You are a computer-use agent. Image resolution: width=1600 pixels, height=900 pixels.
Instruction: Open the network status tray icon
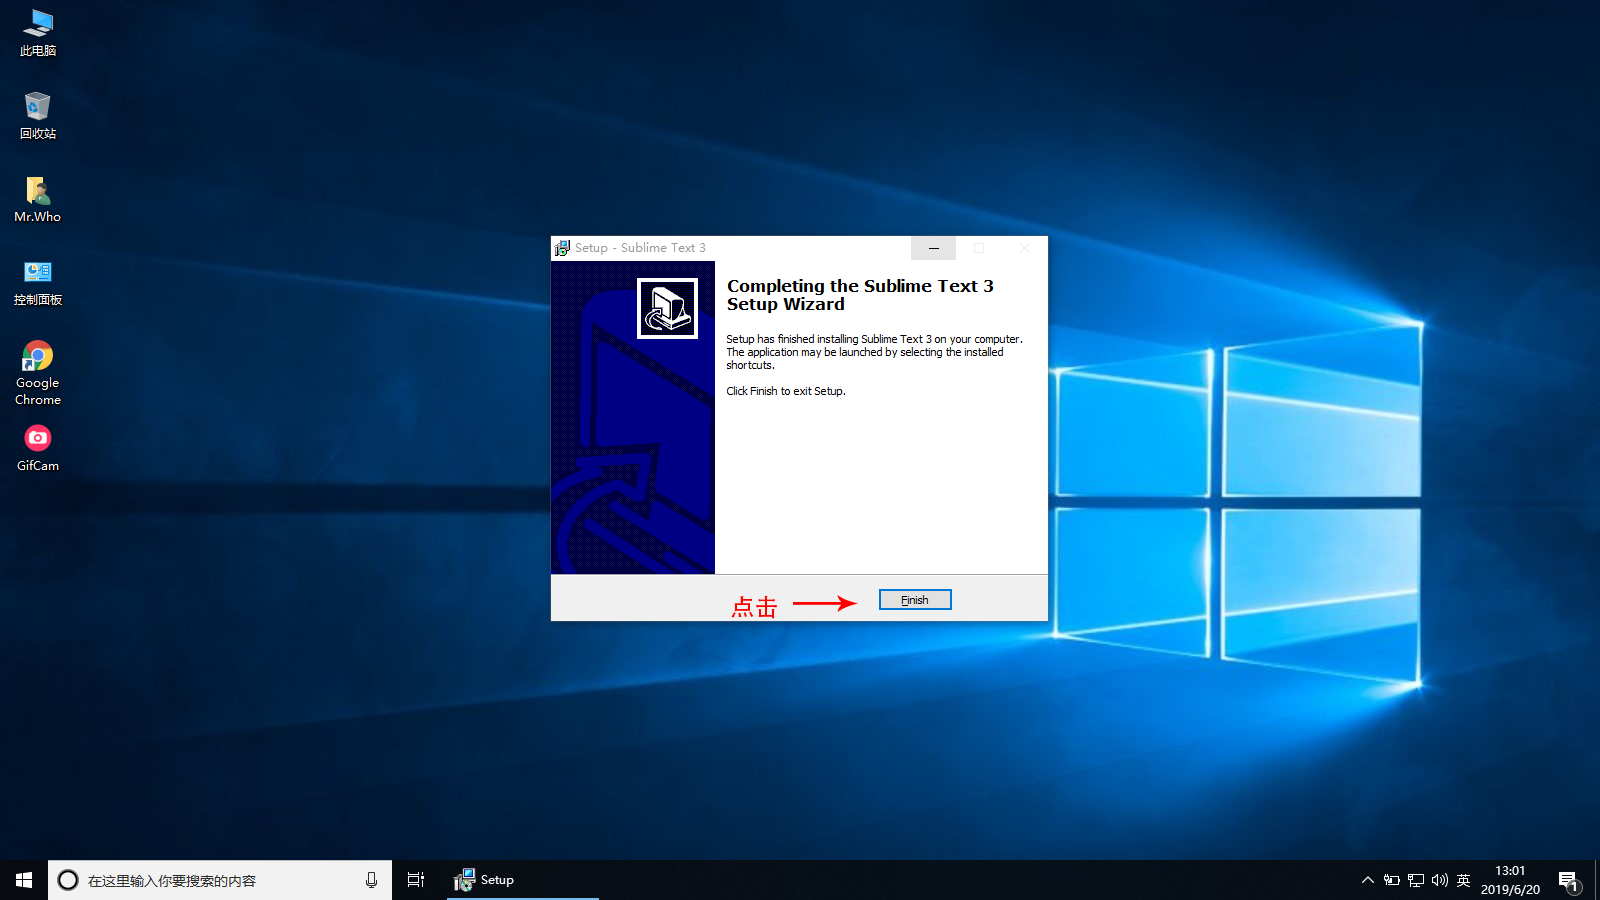(x=1415, y=880)
